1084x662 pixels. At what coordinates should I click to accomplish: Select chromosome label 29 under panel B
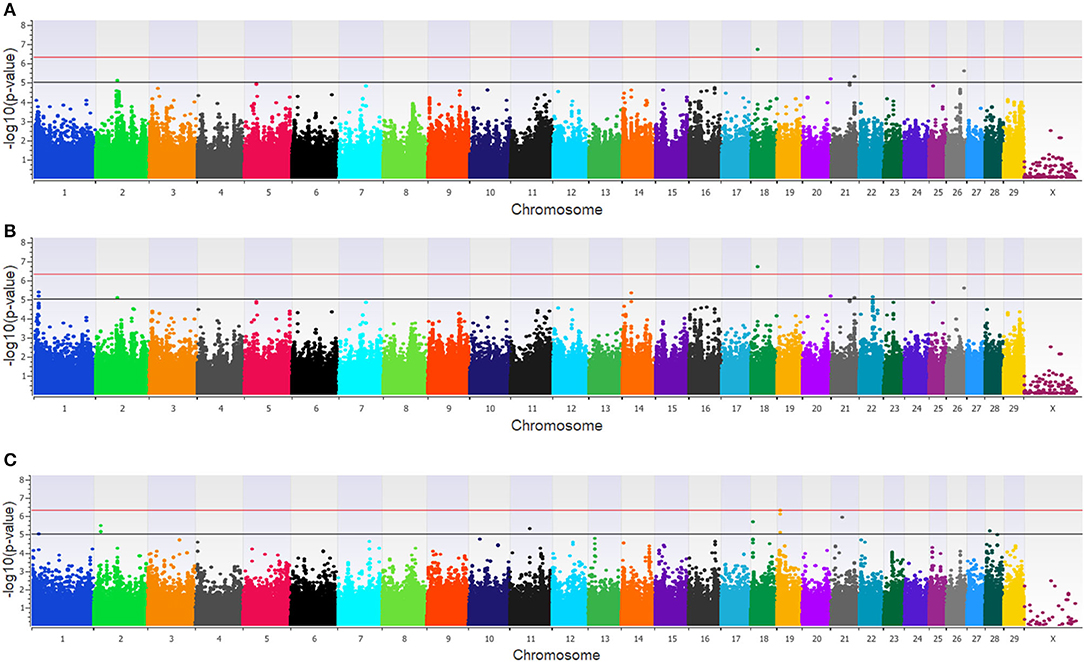pos(1013,409)
